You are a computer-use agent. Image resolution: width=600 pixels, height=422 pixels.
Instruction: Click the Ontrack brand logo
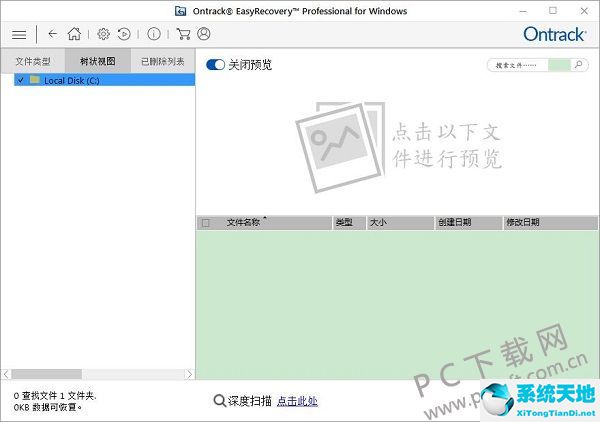(x=554, y=34)
